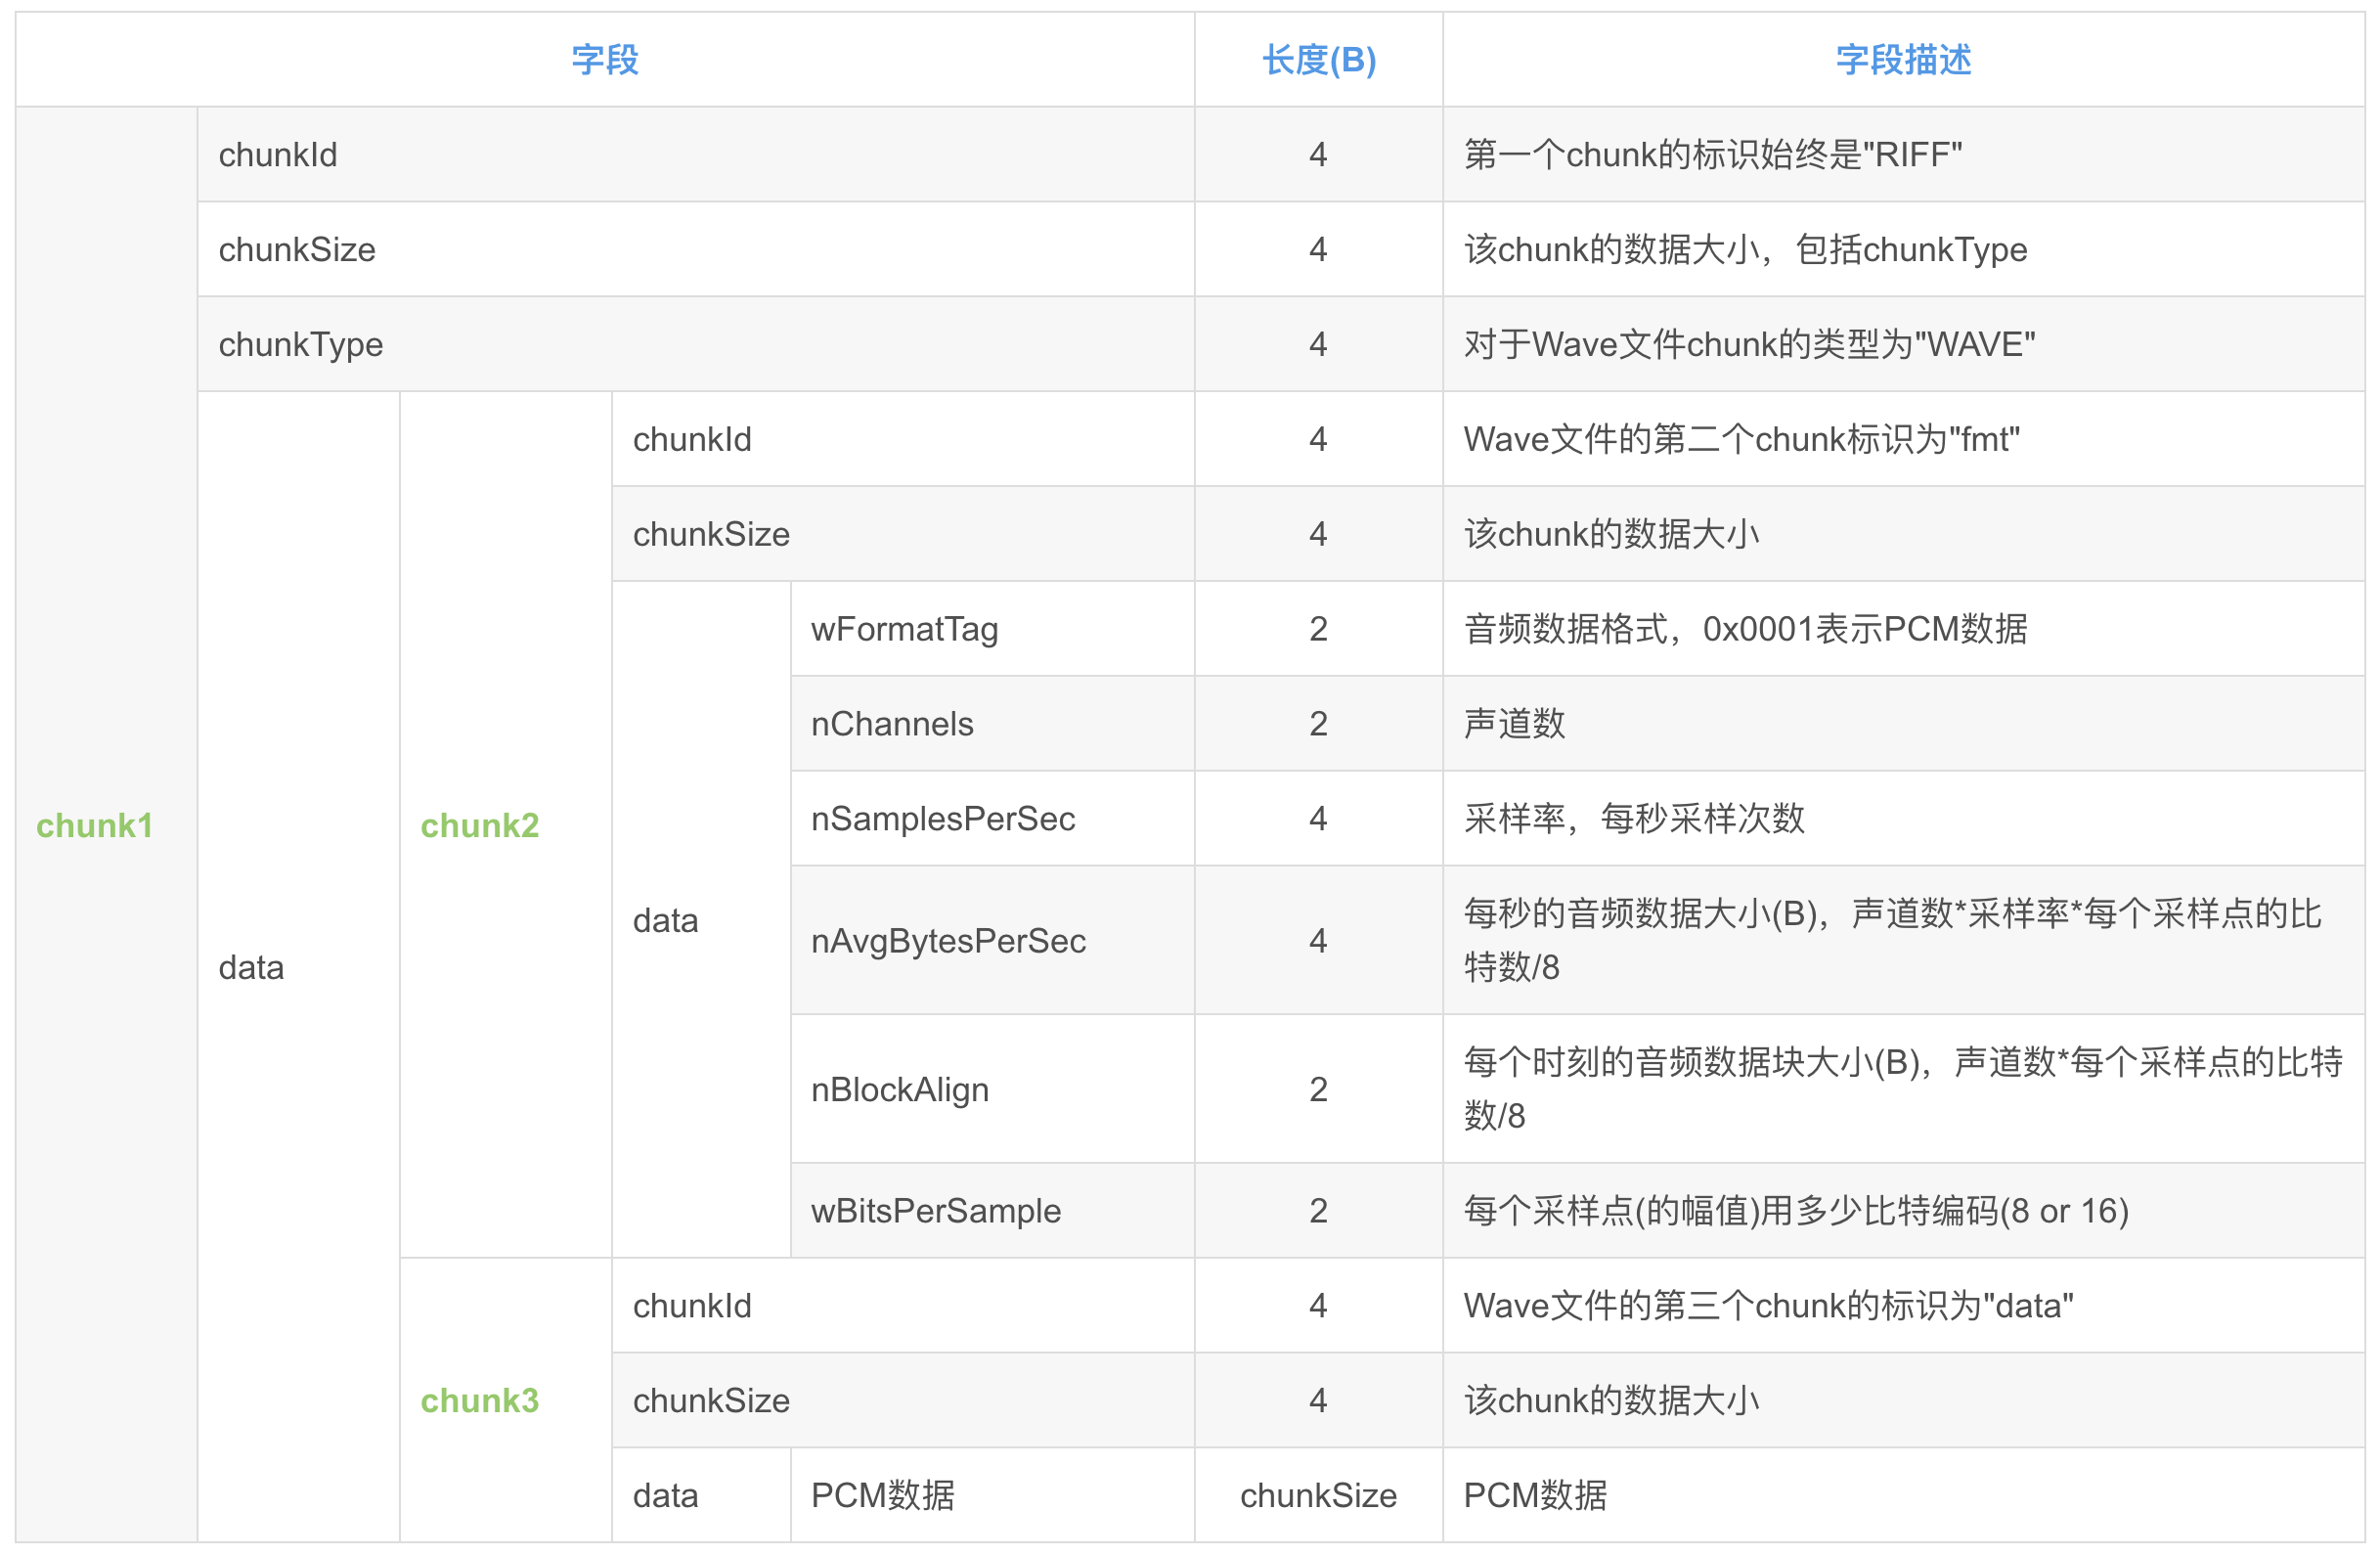Image resolution: width=2380 pixels, height=1555 pixels.
Task: Click the nSamplesPerSec field cell
Action: tap(942, 819)
